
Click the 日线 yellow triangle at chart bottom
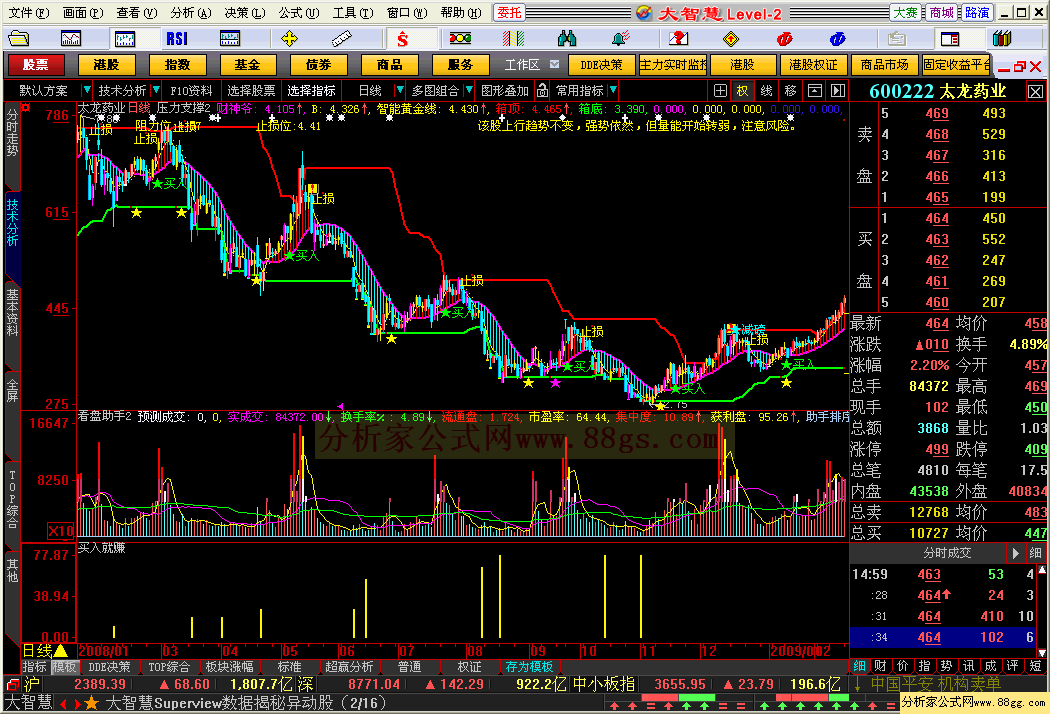[x=60, y=650]
